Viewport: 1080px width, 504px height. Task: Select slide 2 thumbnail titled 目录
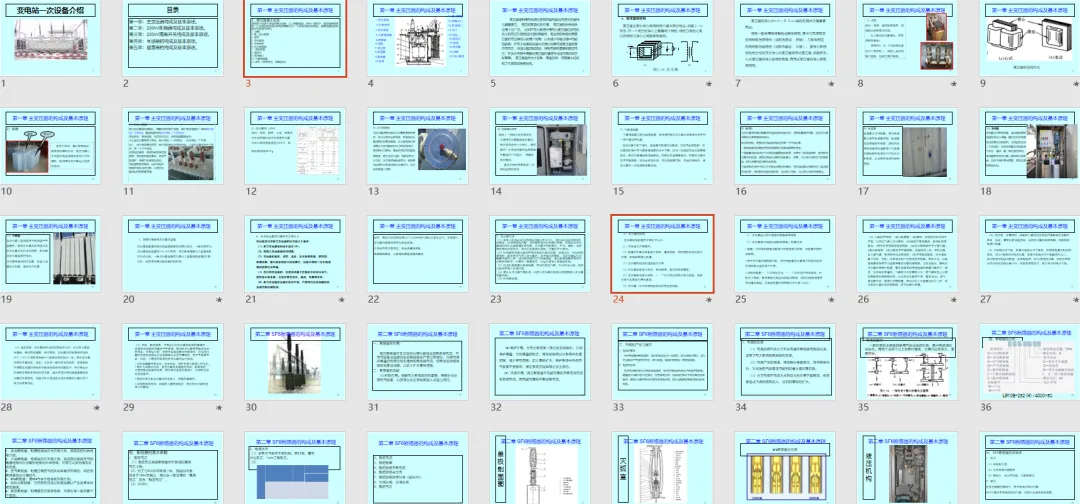(173, 38)
